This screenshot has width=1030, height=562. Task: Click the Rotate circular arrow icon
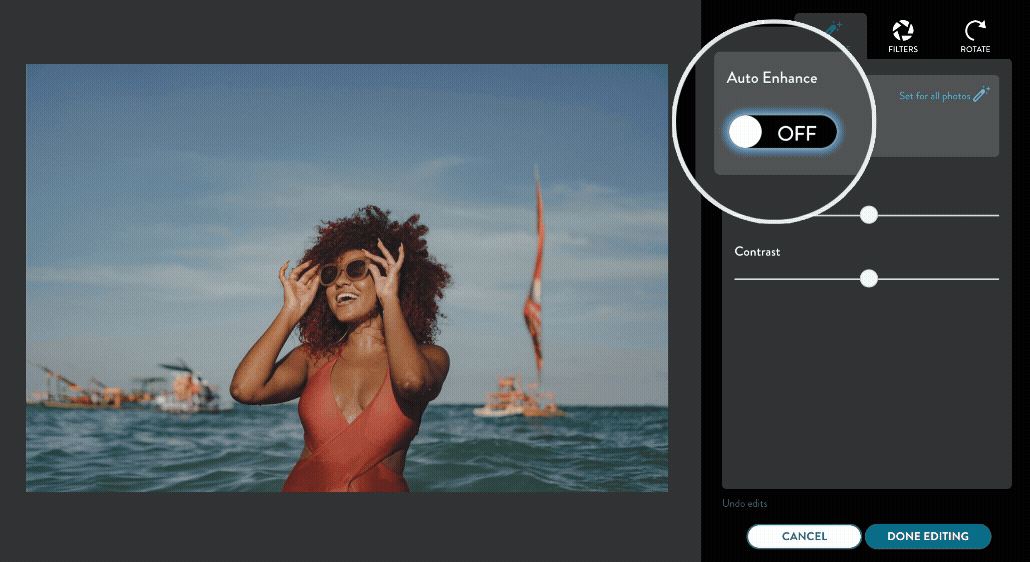(975, 30)
